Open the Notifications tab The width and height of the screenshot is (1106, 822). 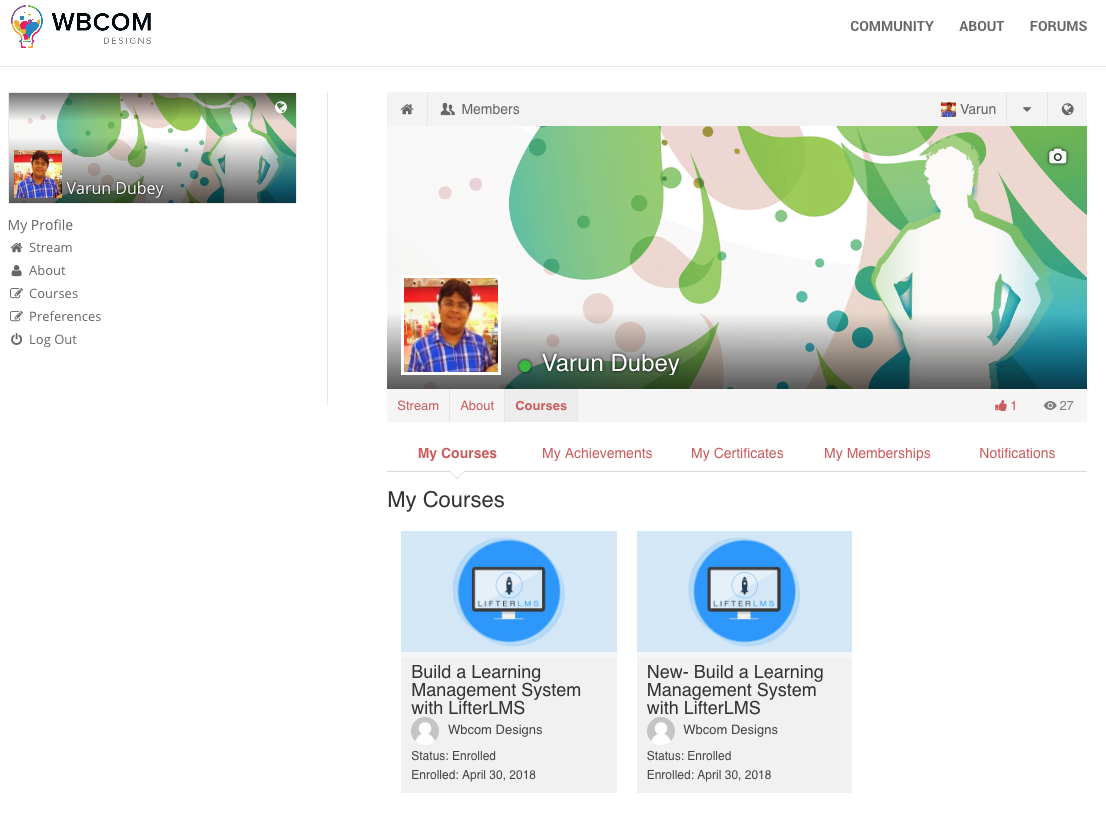[x=1016, y=453]
